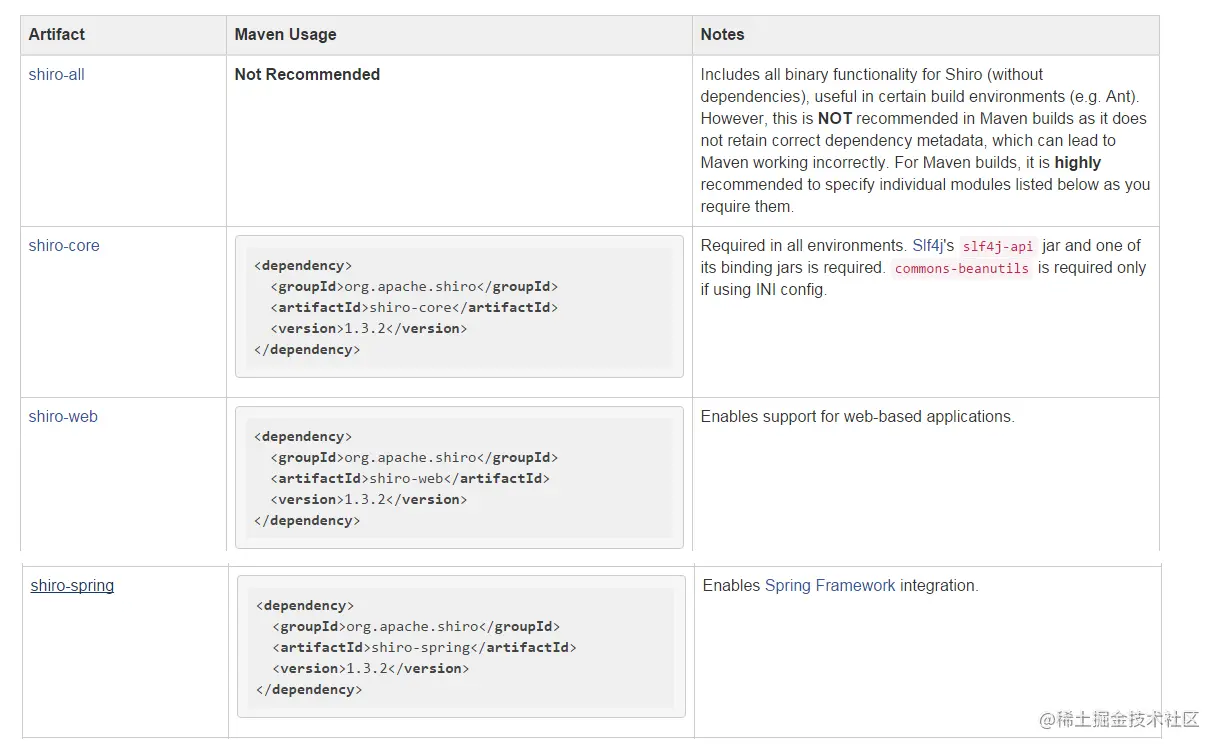The image size is (1221, 751).
Task: Open the shiro-core artifact link
Action: 64,245
